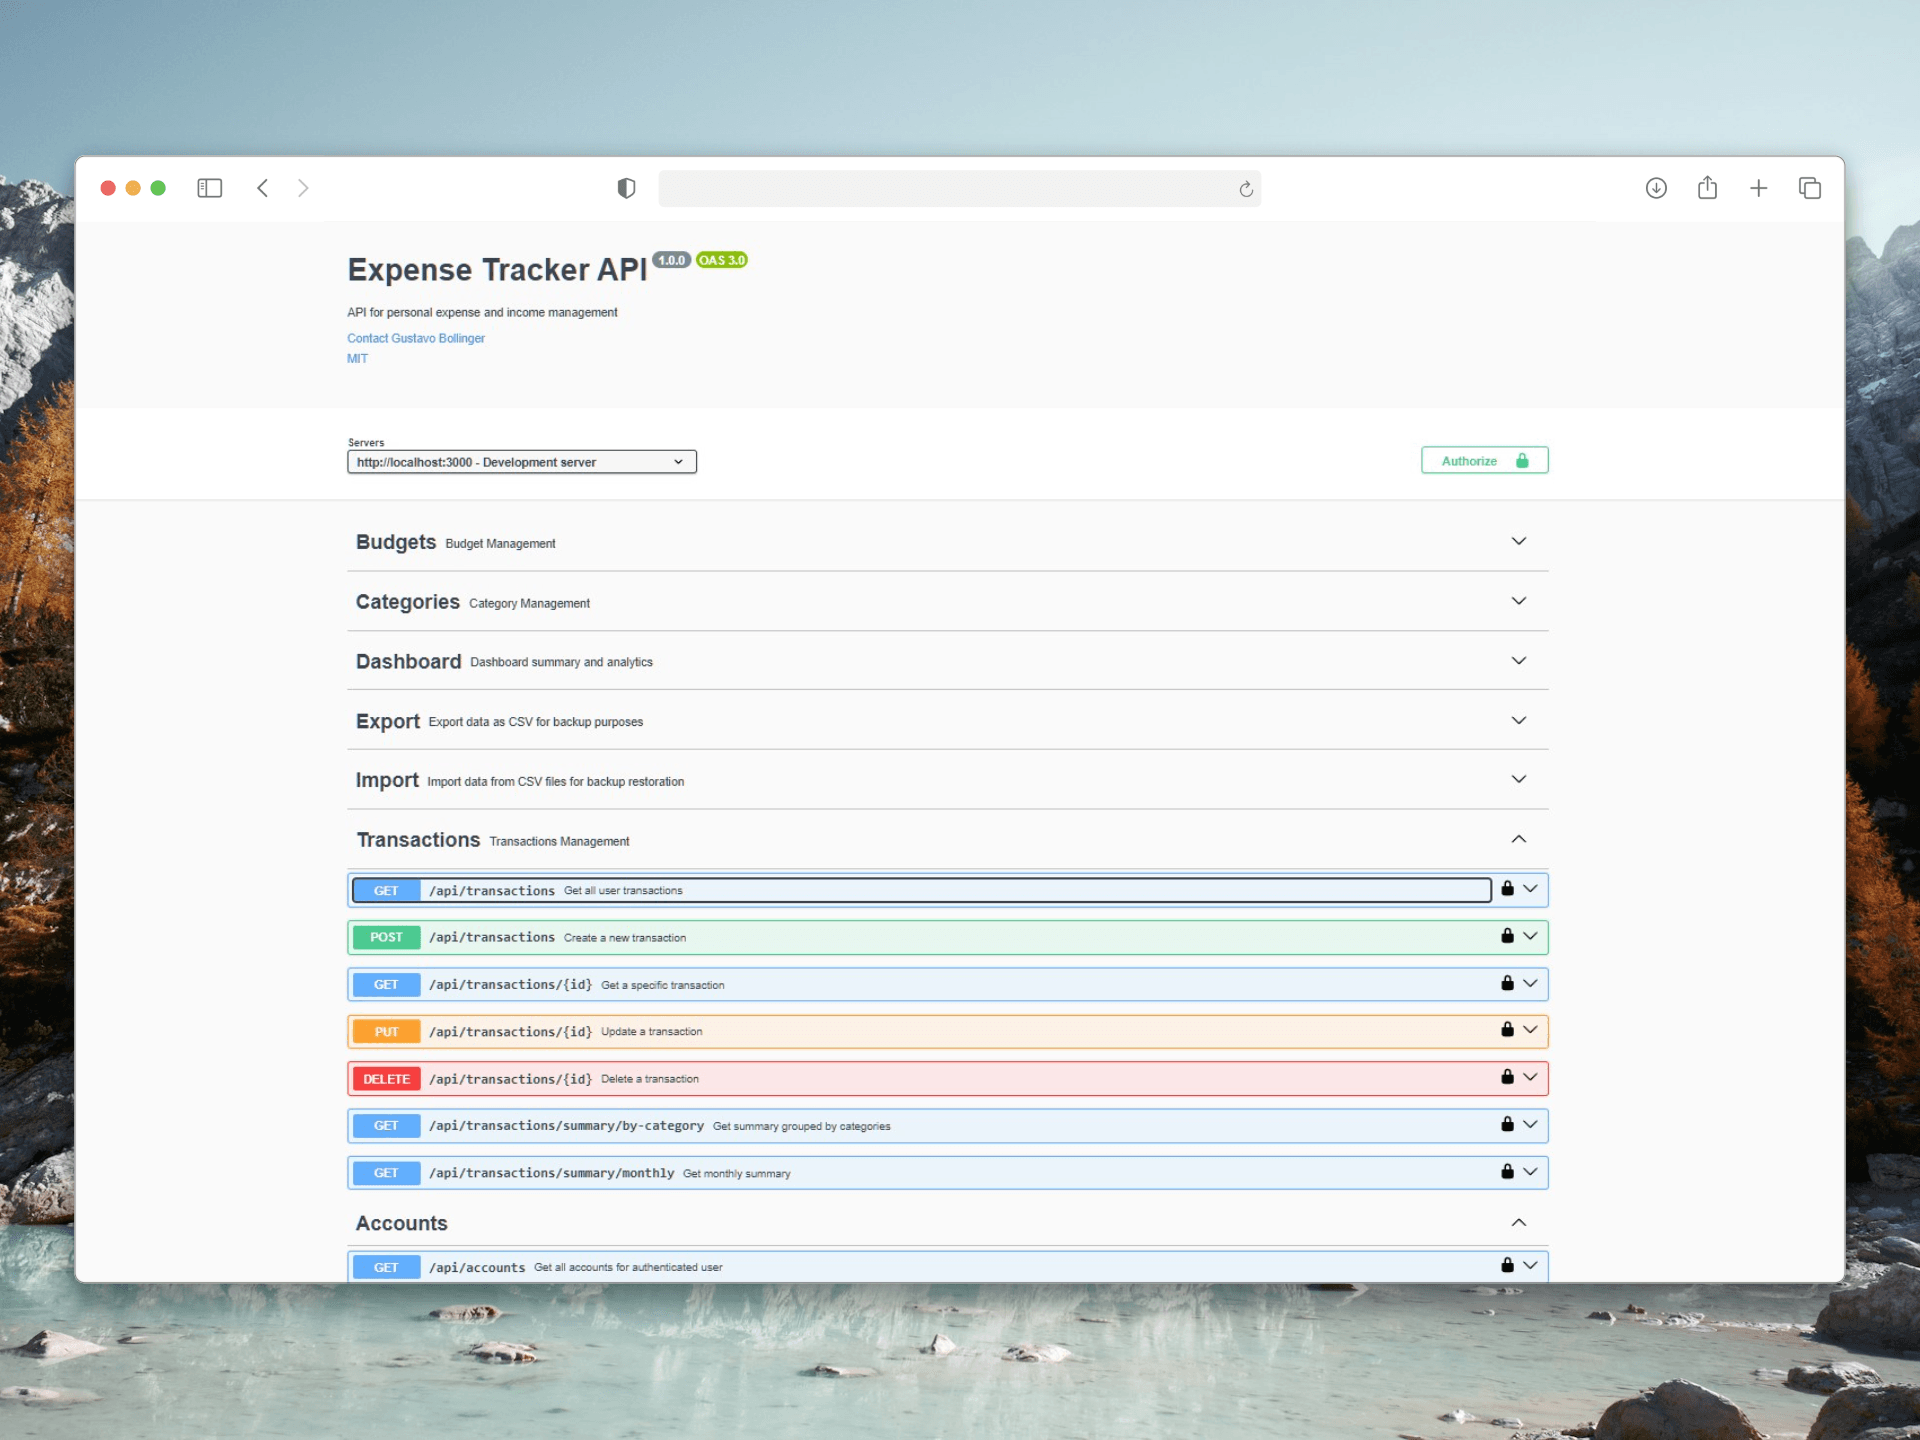The width and height of the screenshot is (1920, 1440).
Task: Click the page reload icon in address bar
Action: (1245, 189)
